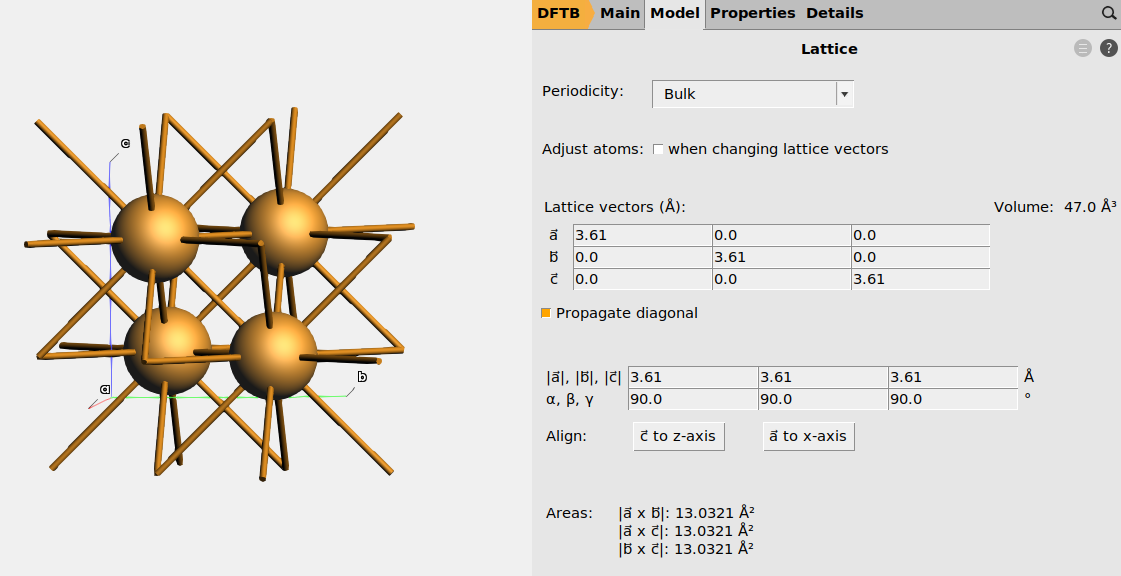Open the Lattice panel options menu icon
The image size is (1121, 576).
1083,48
